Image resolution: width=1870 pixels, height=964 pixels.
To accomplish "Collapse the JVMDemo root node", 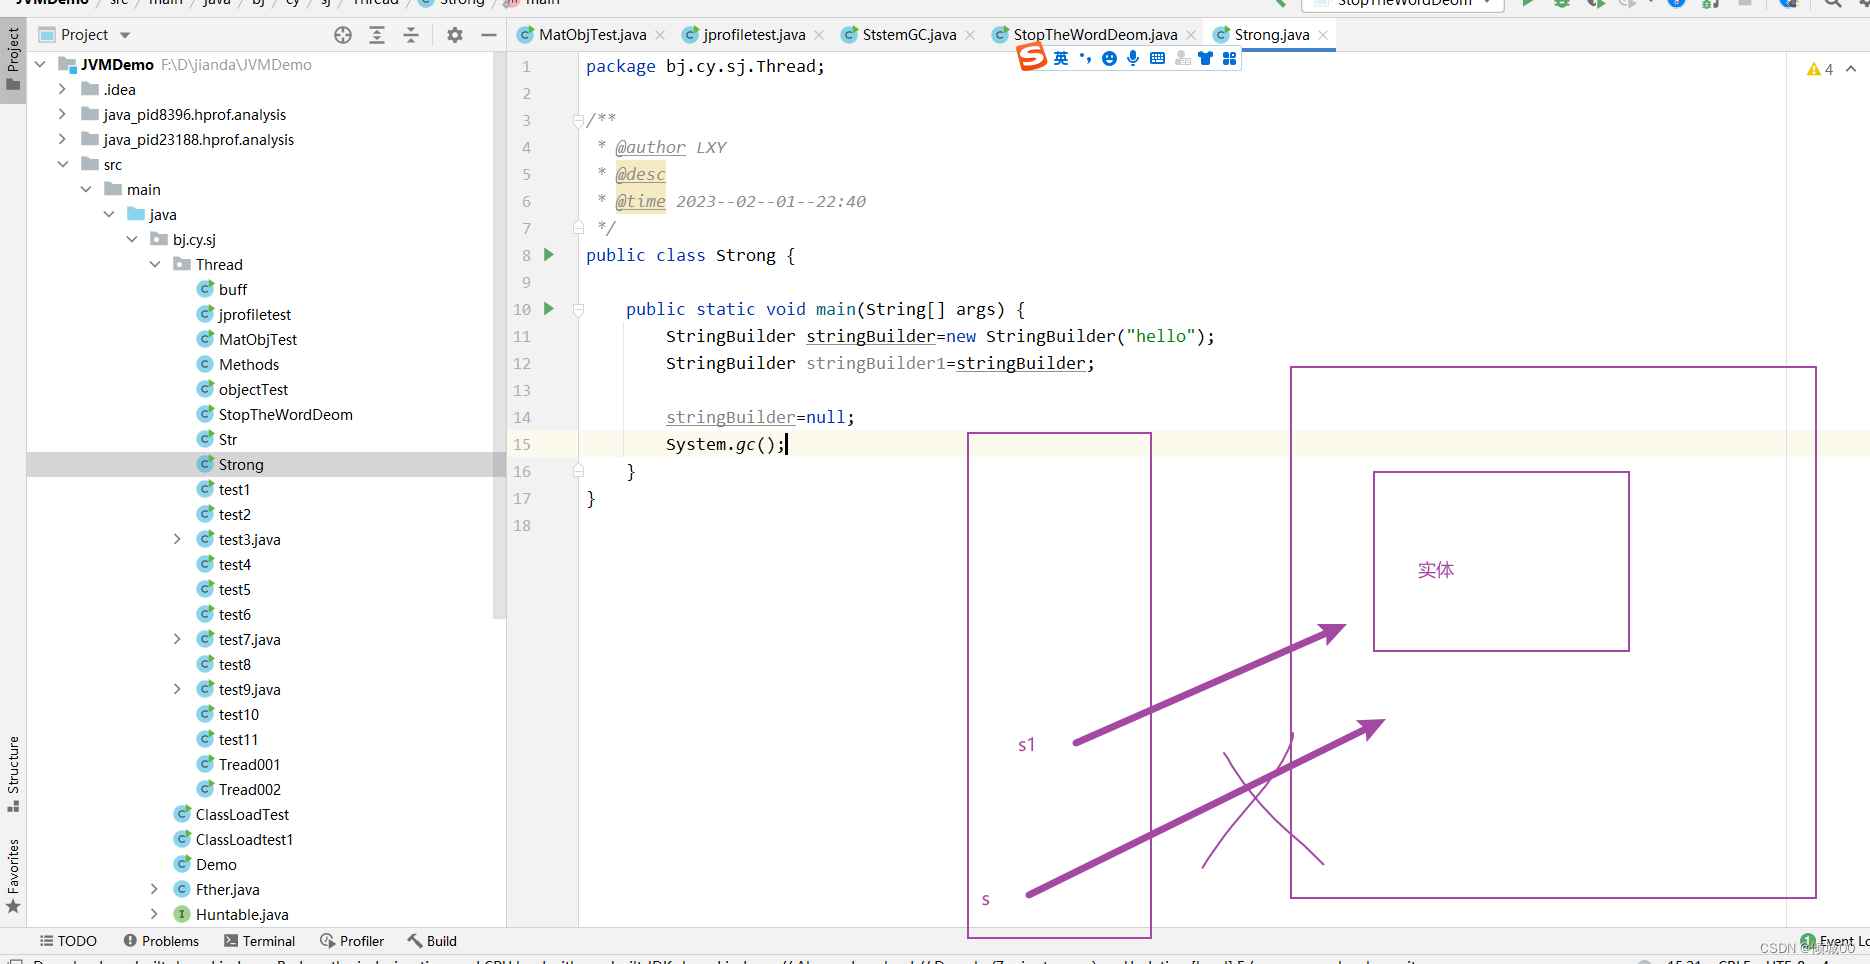I will point(40,65).
